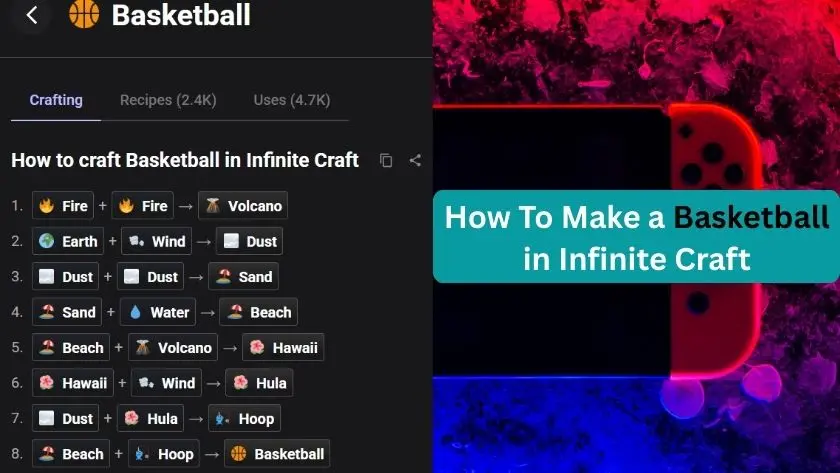Click the Wind chip in step 6
The width and height of the screenshot is (840, 473).
[x=167, y=382]
